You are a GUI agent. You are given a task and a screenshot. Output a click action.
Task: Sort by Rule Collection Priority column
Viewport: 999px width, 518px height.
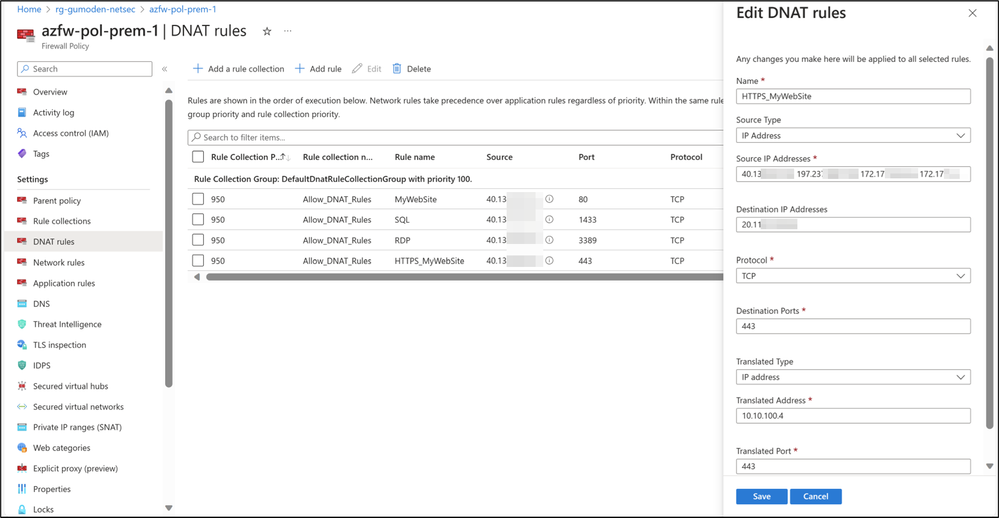click(x=250, y=157)
